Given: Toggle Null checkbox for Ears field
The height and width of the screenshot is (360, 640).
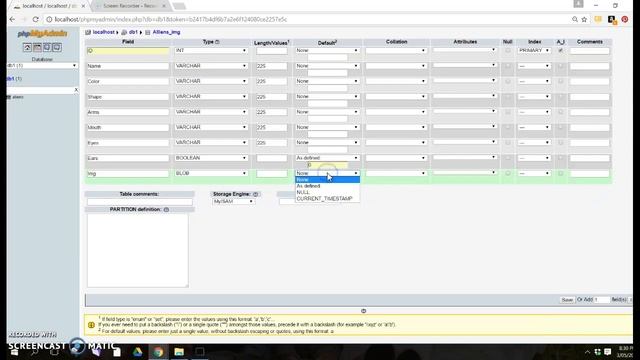Looking at the screenshot, I should (x=508, y=158).
